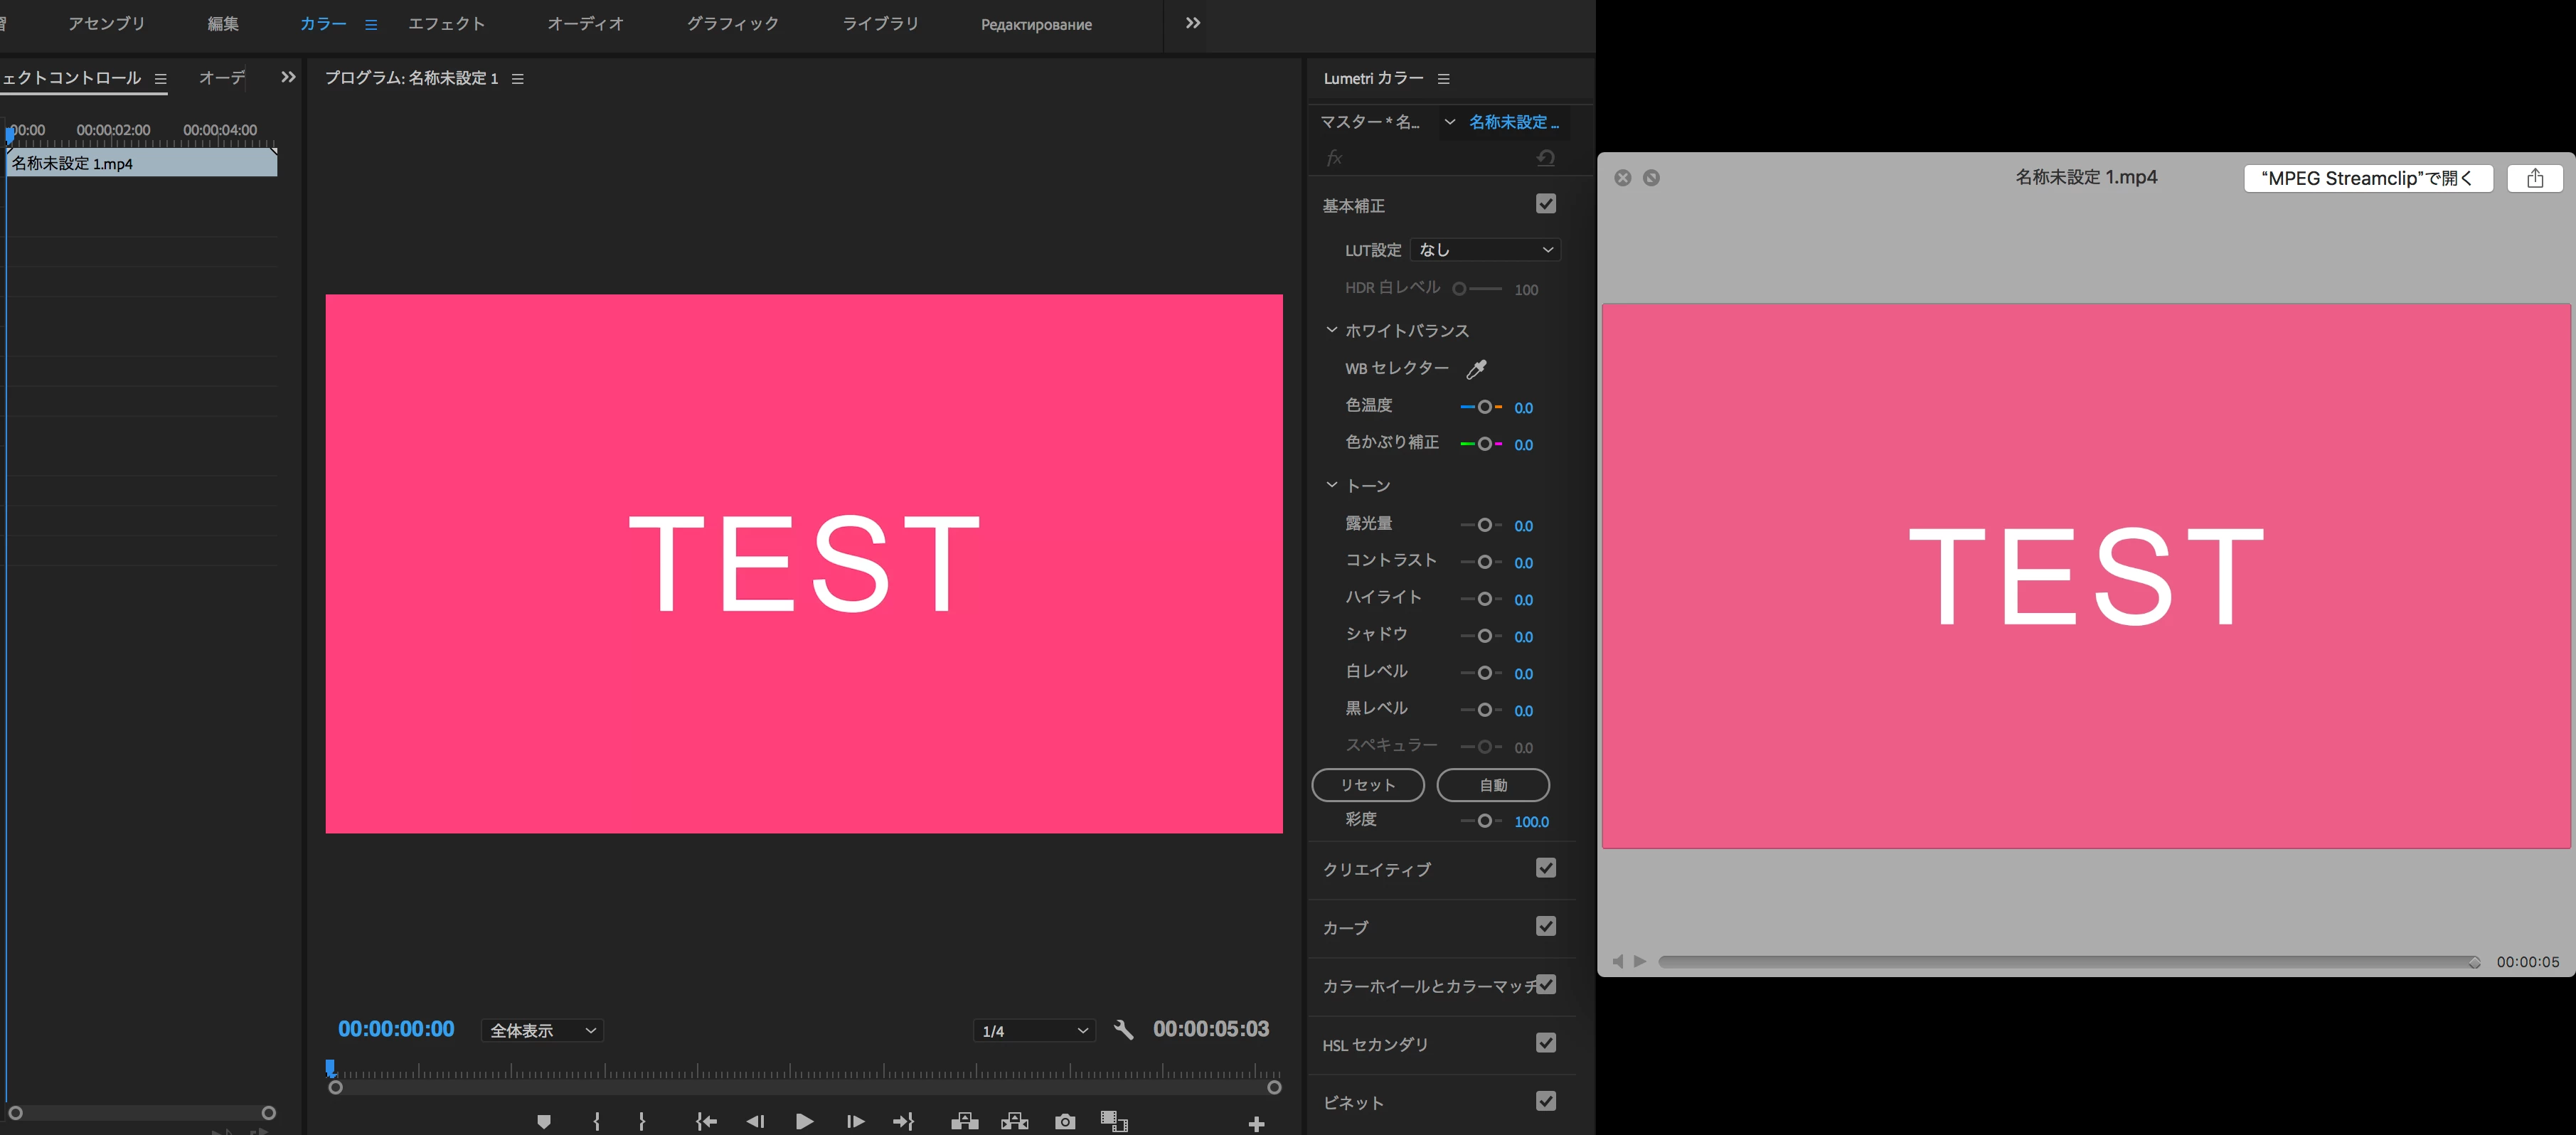Image resolution: width=2576 pixels, height=1135 pixels.
Task: Switch to the ライブラリ workspace
Action: click(x=881, y=24)
